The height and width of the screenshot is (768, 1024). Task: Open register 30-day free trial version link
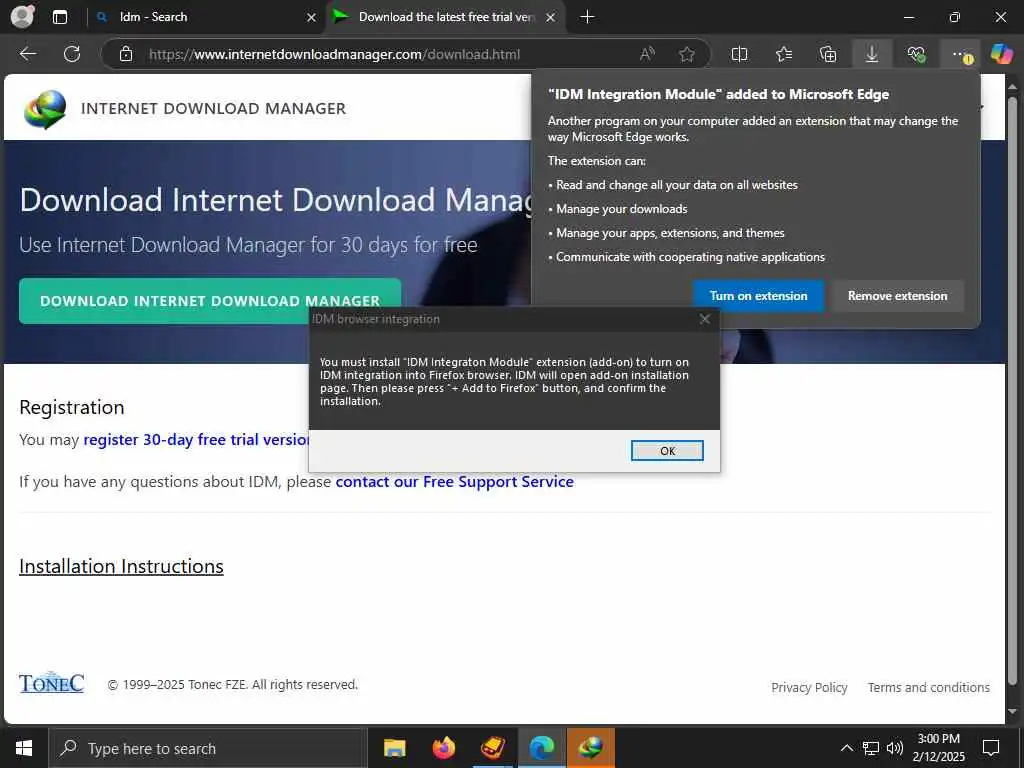(197, 440)
